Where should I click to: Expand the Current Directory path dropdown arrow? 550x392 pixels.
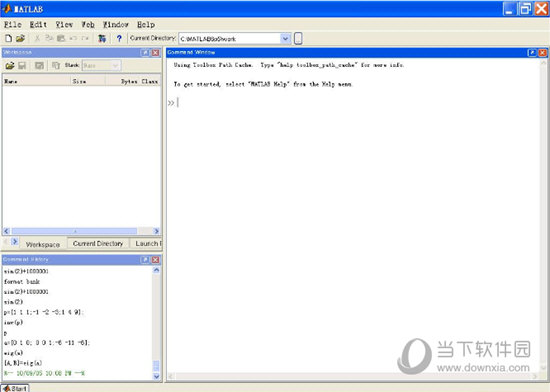[286, 39]
